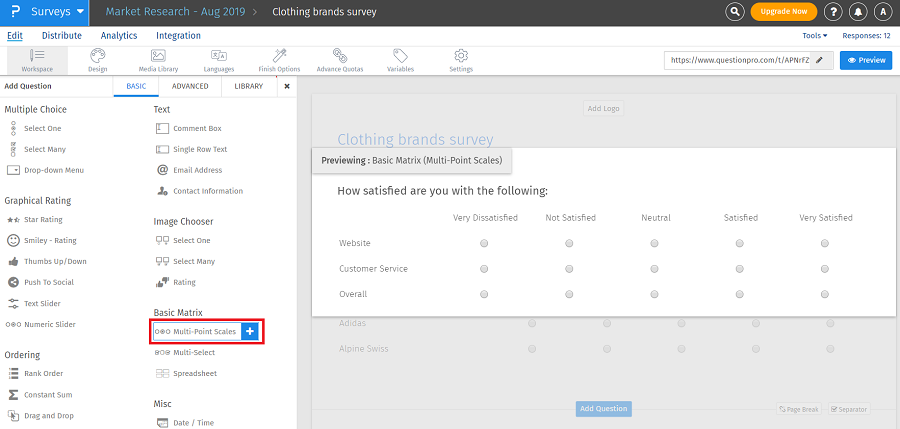Open the Media Library icon
Screen dimensions: 900x429
(x=158, y=60)
